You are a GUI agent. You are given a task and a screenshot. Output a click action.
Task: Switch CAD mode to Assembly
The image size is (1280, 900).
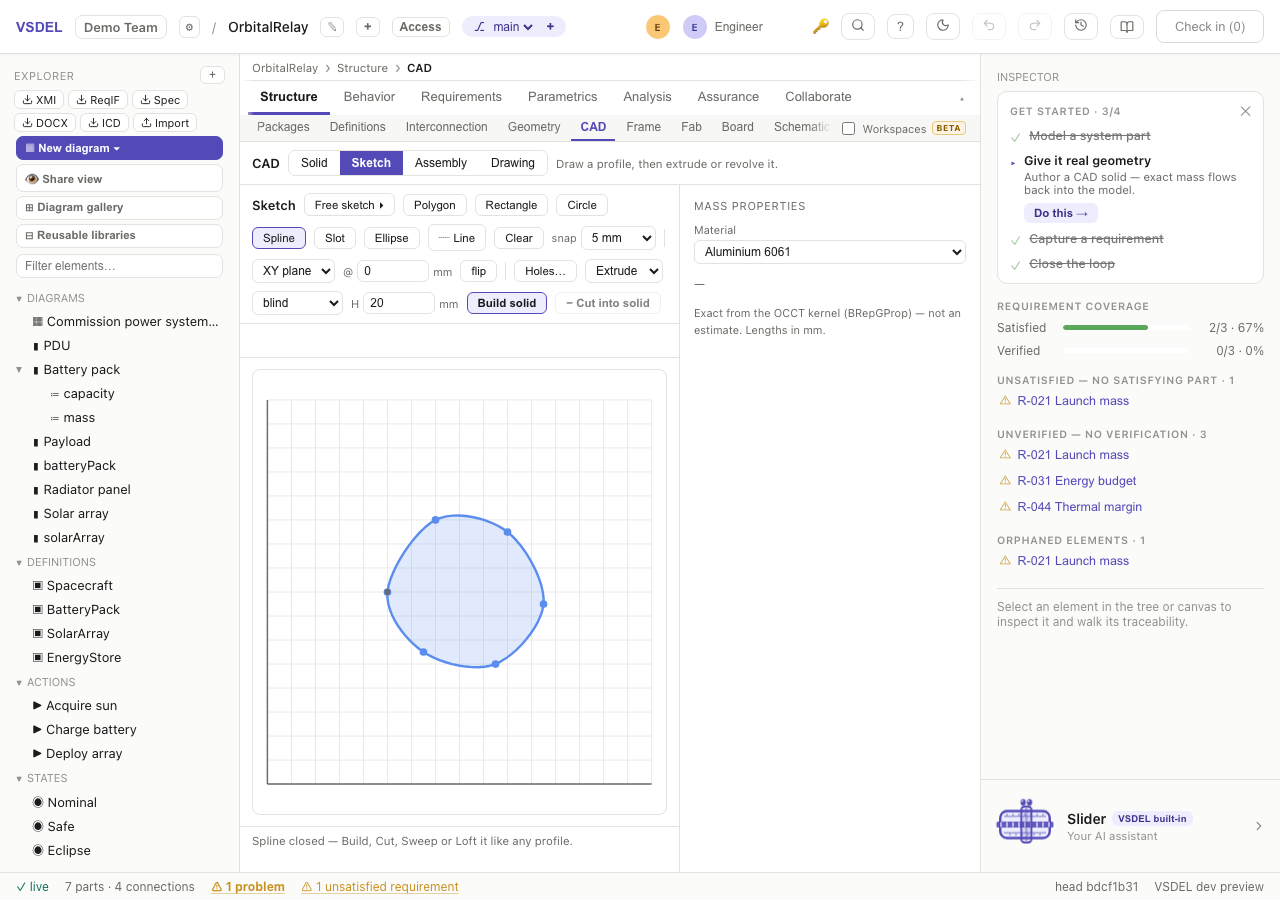[441, 163]
